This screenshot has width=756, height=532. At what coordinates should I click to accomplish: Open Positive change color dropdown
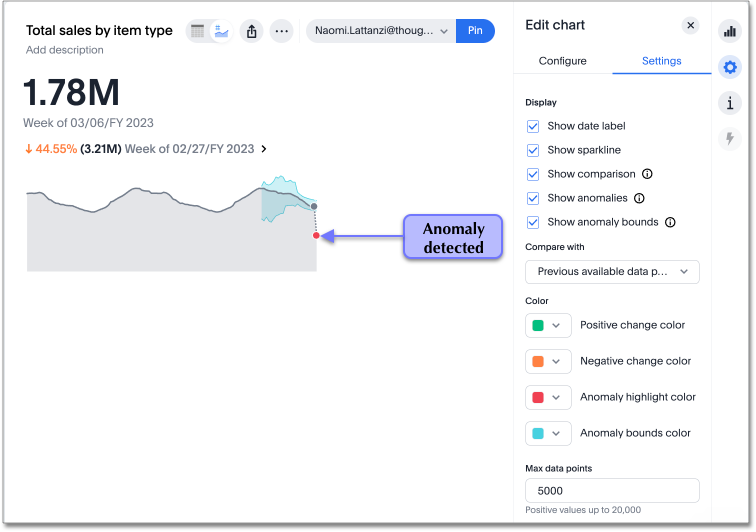(547, 325)
